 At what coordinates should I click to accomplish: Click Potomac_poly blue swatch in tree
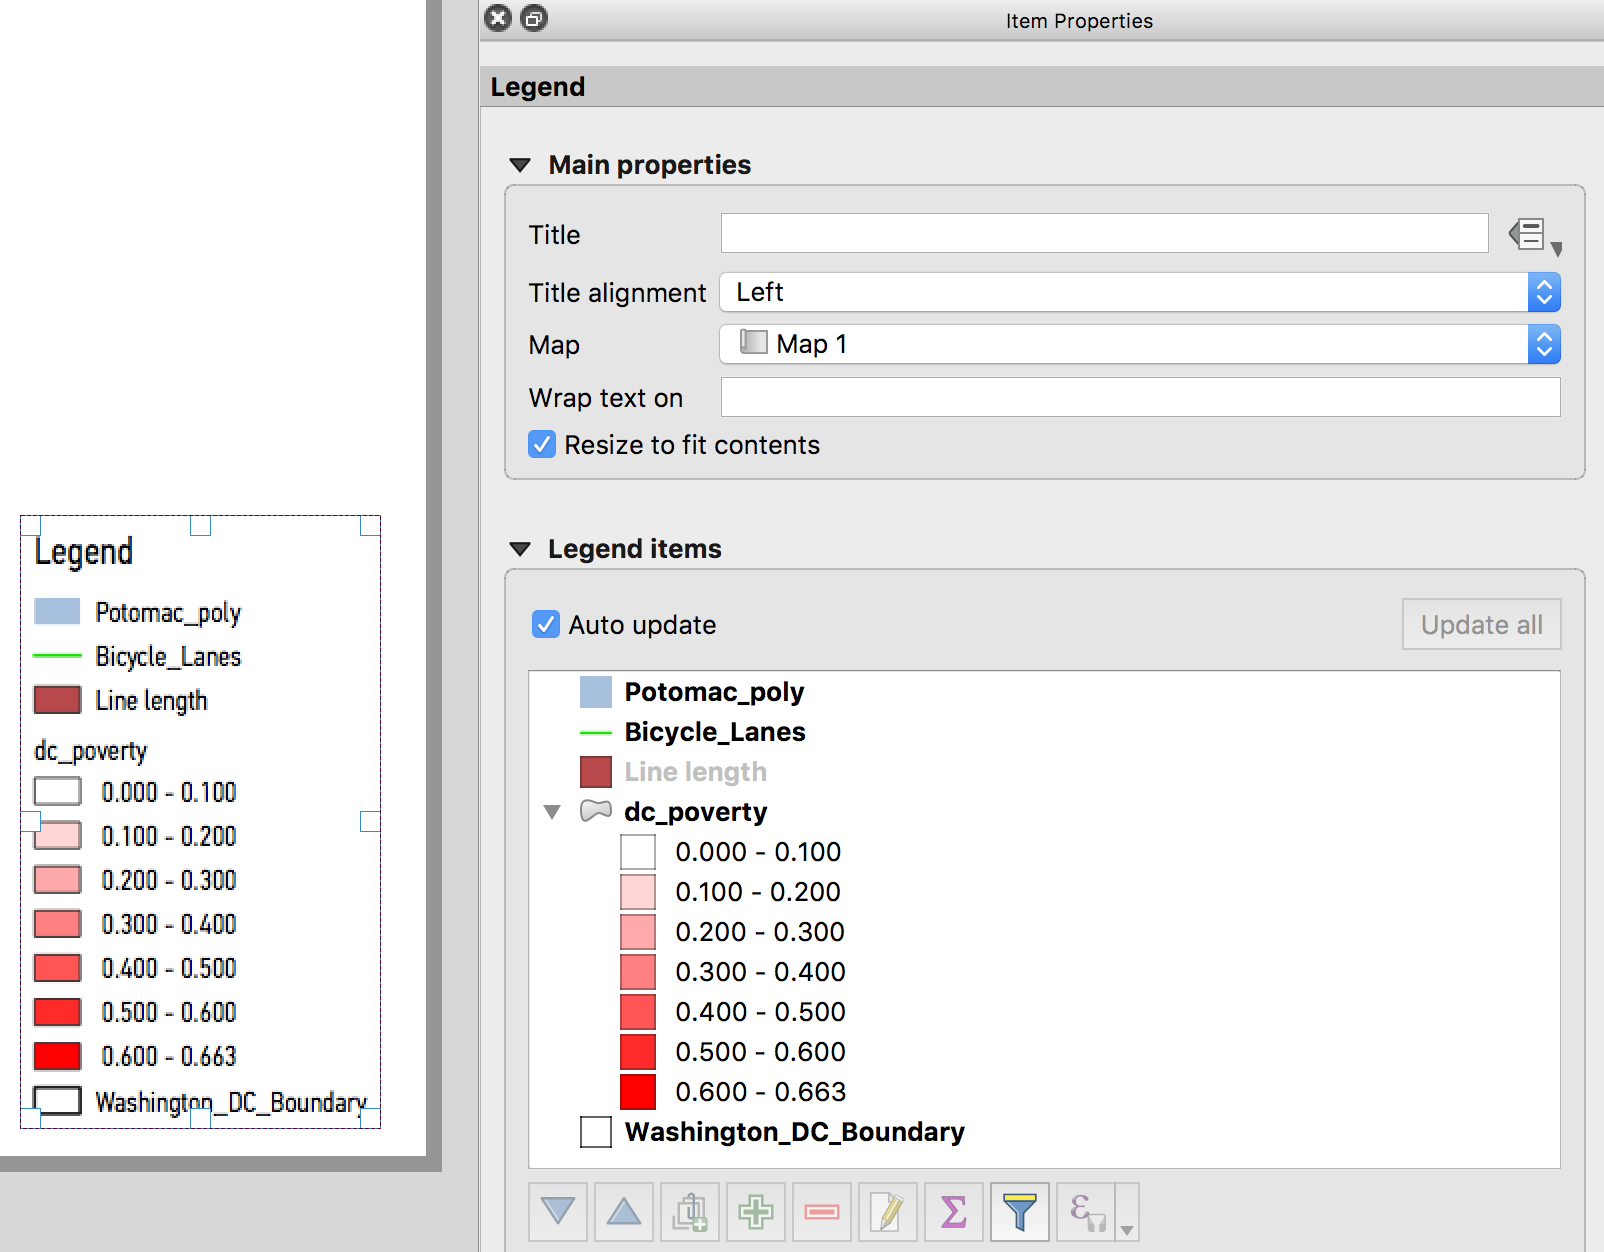click(596, 692)
